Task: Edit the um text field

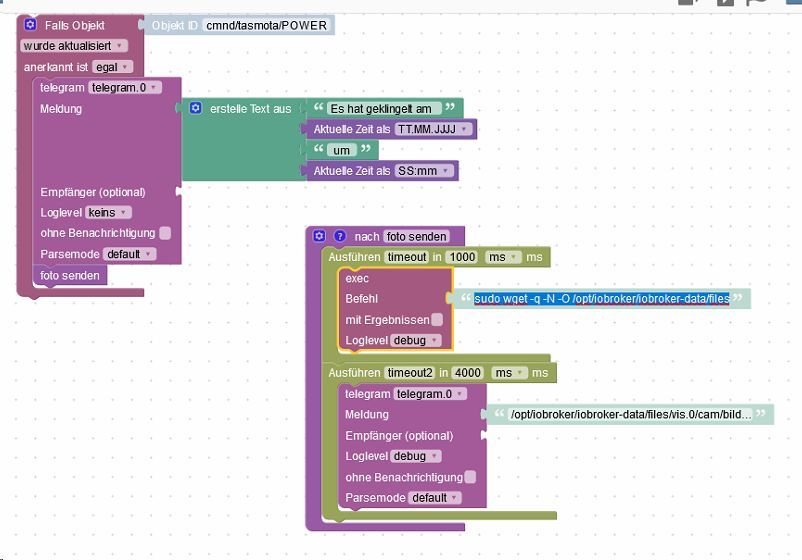Action: coord(342,150)
